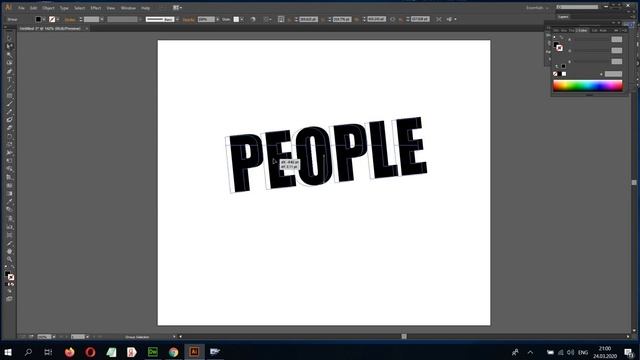Open Opera from the taskbar

pos(90,352)
